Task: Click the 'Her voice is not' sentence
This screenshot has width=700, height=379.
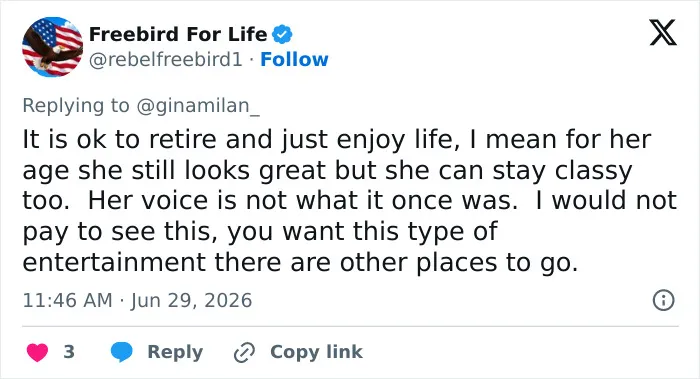Action: [x=302, y=201]
